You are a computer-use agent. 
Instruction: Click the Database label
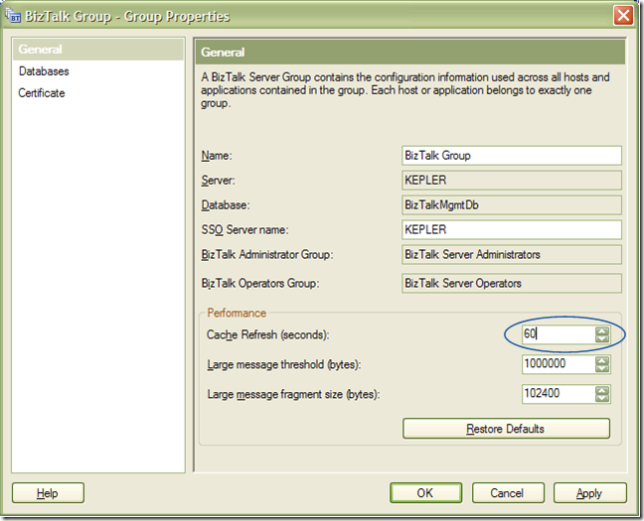[x=225, y=205]
